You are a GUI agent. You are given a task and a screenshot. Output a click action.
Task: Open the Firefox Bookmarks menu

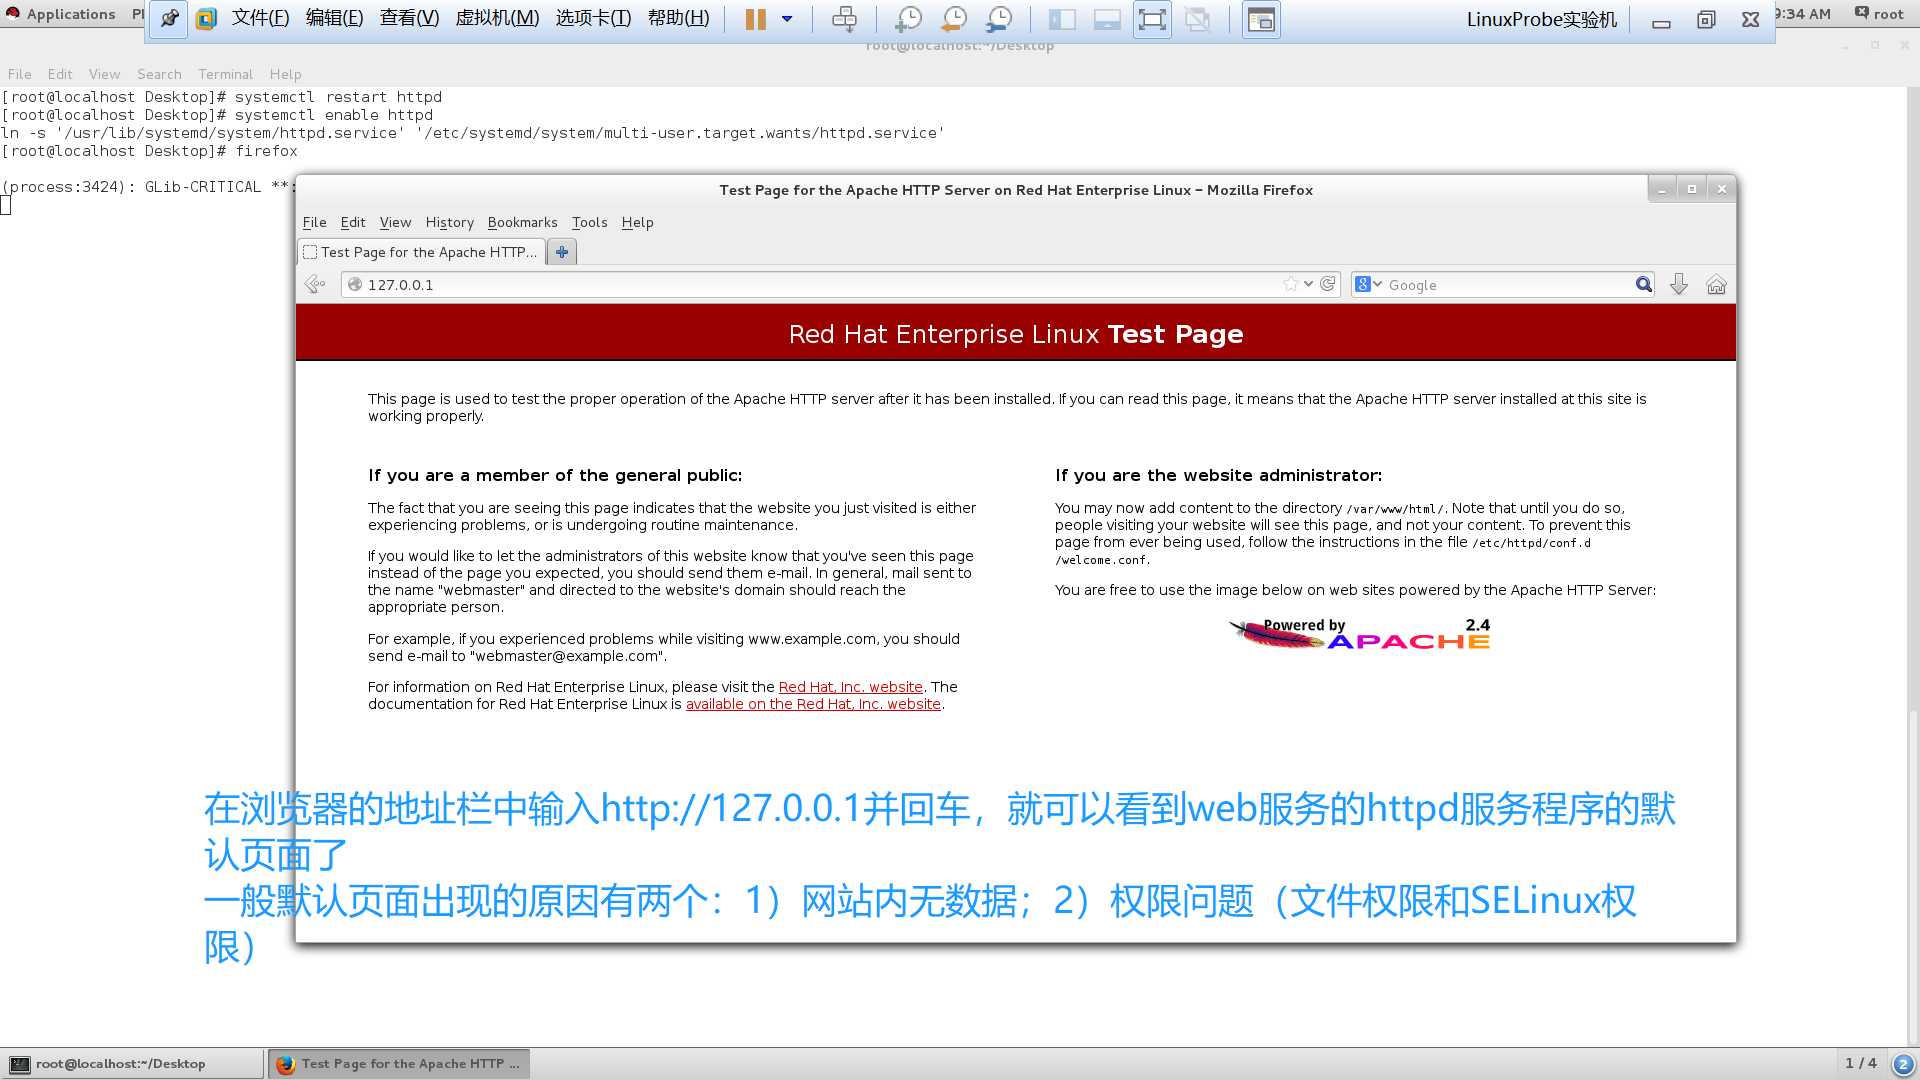[522, 222]
